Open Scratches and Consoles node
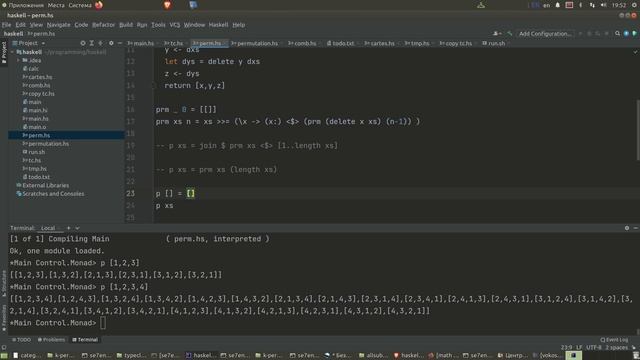The image size is (640, 360). tap(50, 193)
